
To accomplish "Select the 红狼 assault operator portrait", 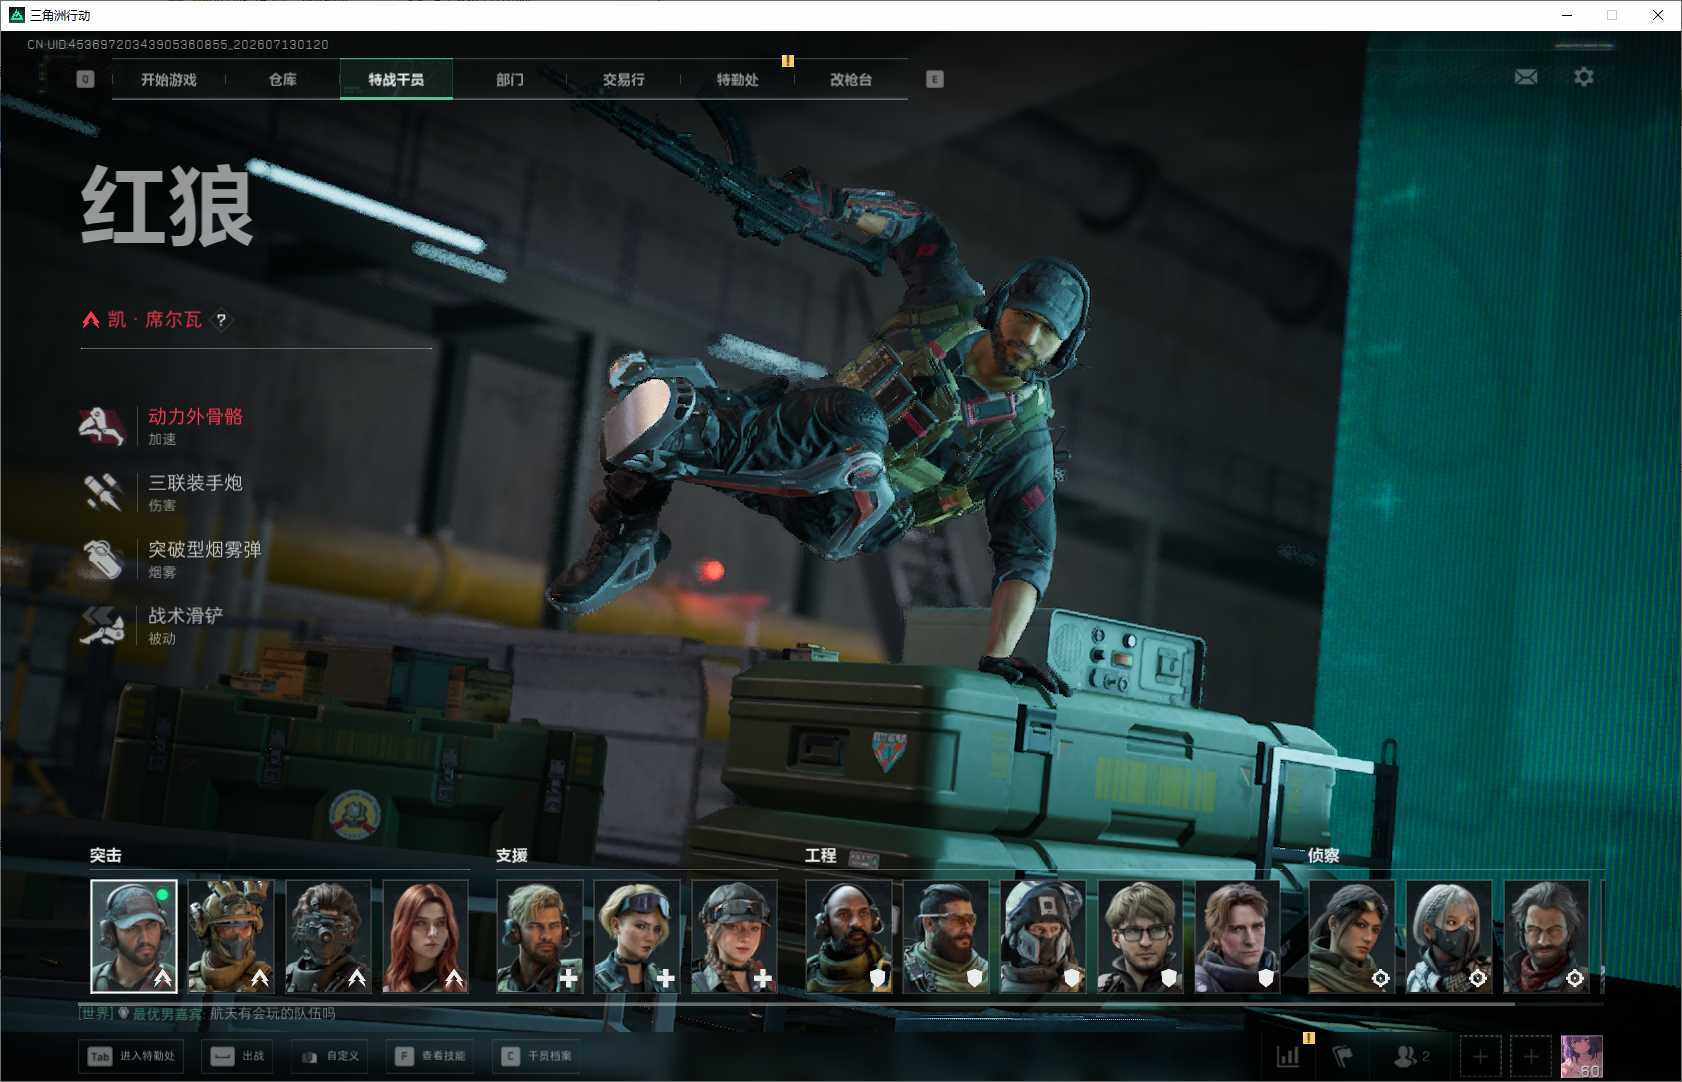I will (134, 936).
